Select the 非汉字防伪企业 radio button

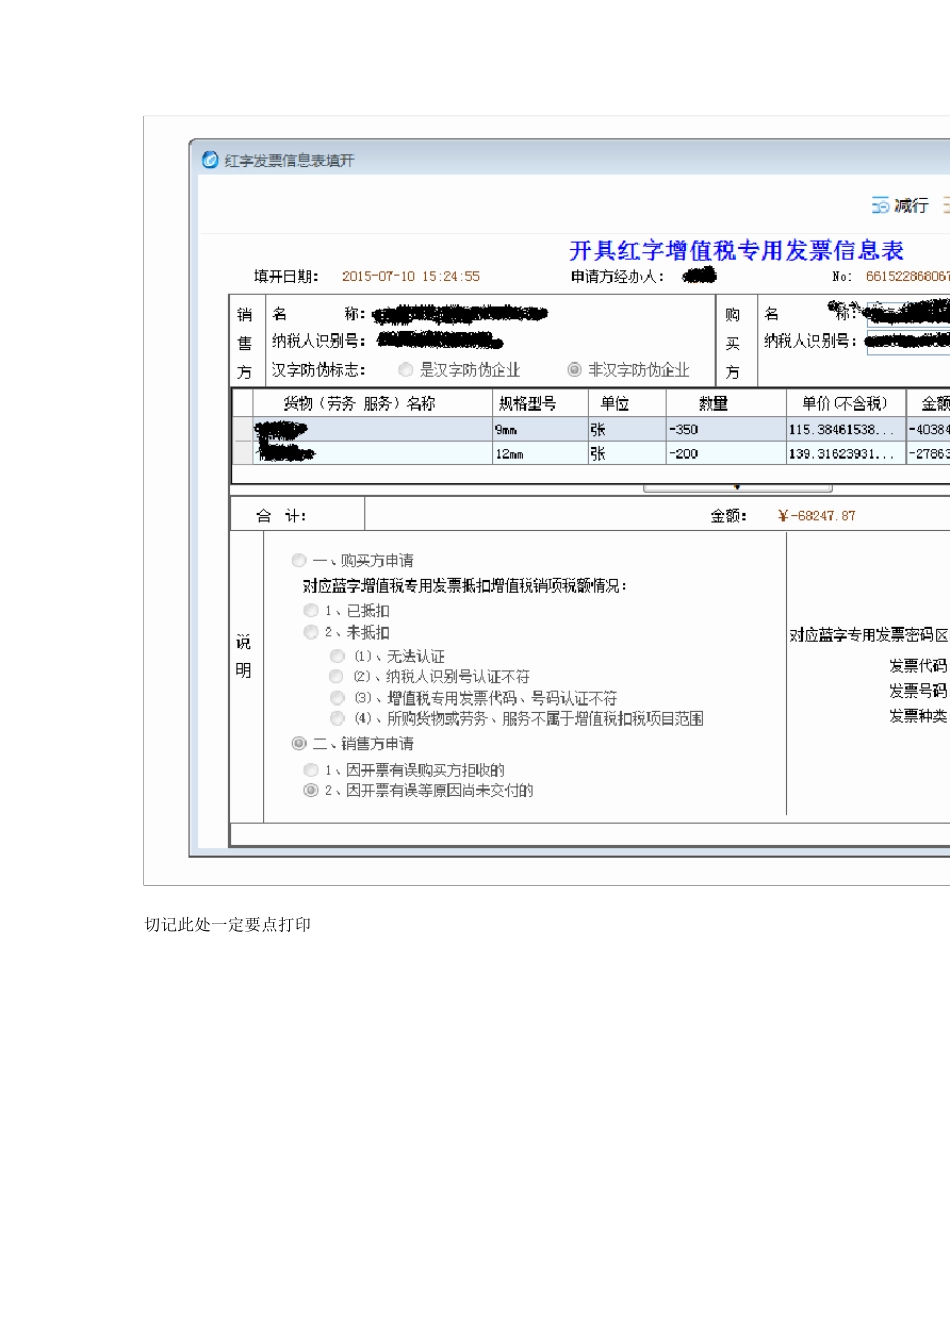tap(575, 370)
